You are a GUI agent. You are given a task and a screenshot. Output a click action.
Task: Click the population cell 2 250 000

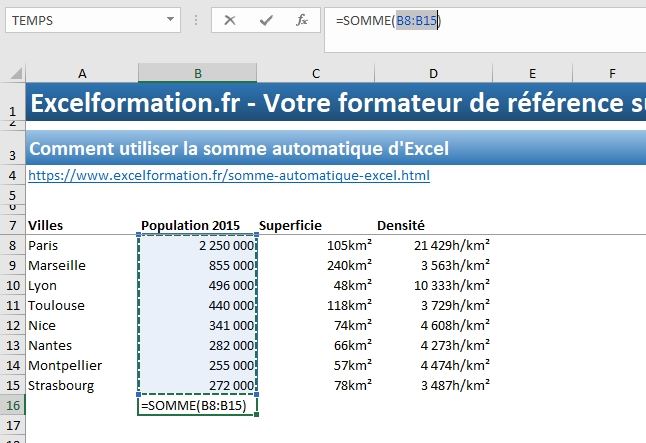click(197, 245)
